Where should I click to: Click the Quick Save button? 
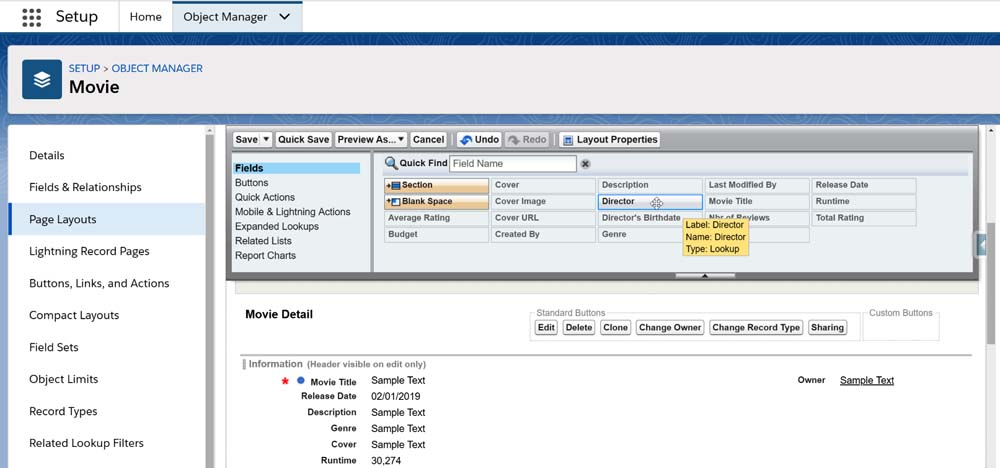click(303, 140)
